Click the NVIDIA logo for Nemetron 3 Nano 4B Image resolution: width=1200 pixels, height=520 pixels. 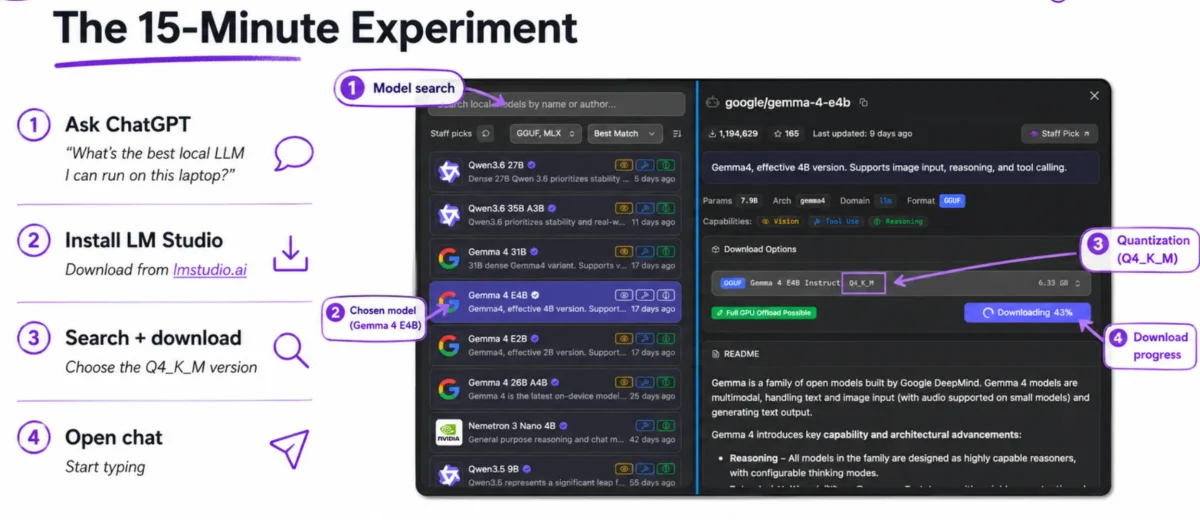(449, 431)
